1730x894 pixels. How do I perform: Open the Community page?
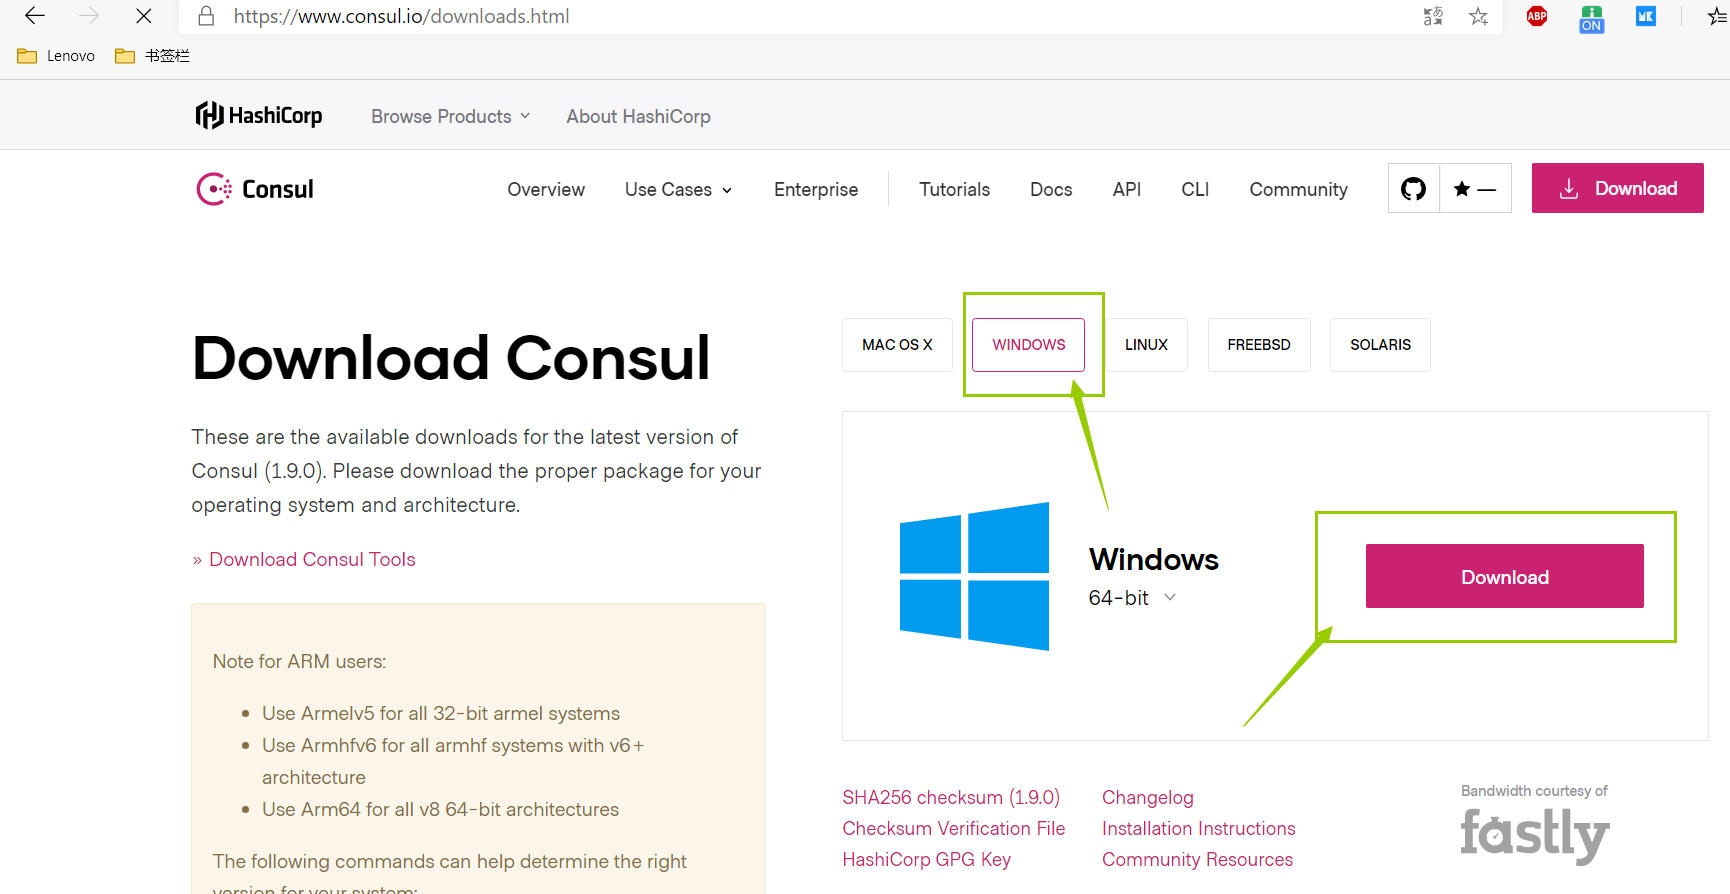coord(1299,189)
